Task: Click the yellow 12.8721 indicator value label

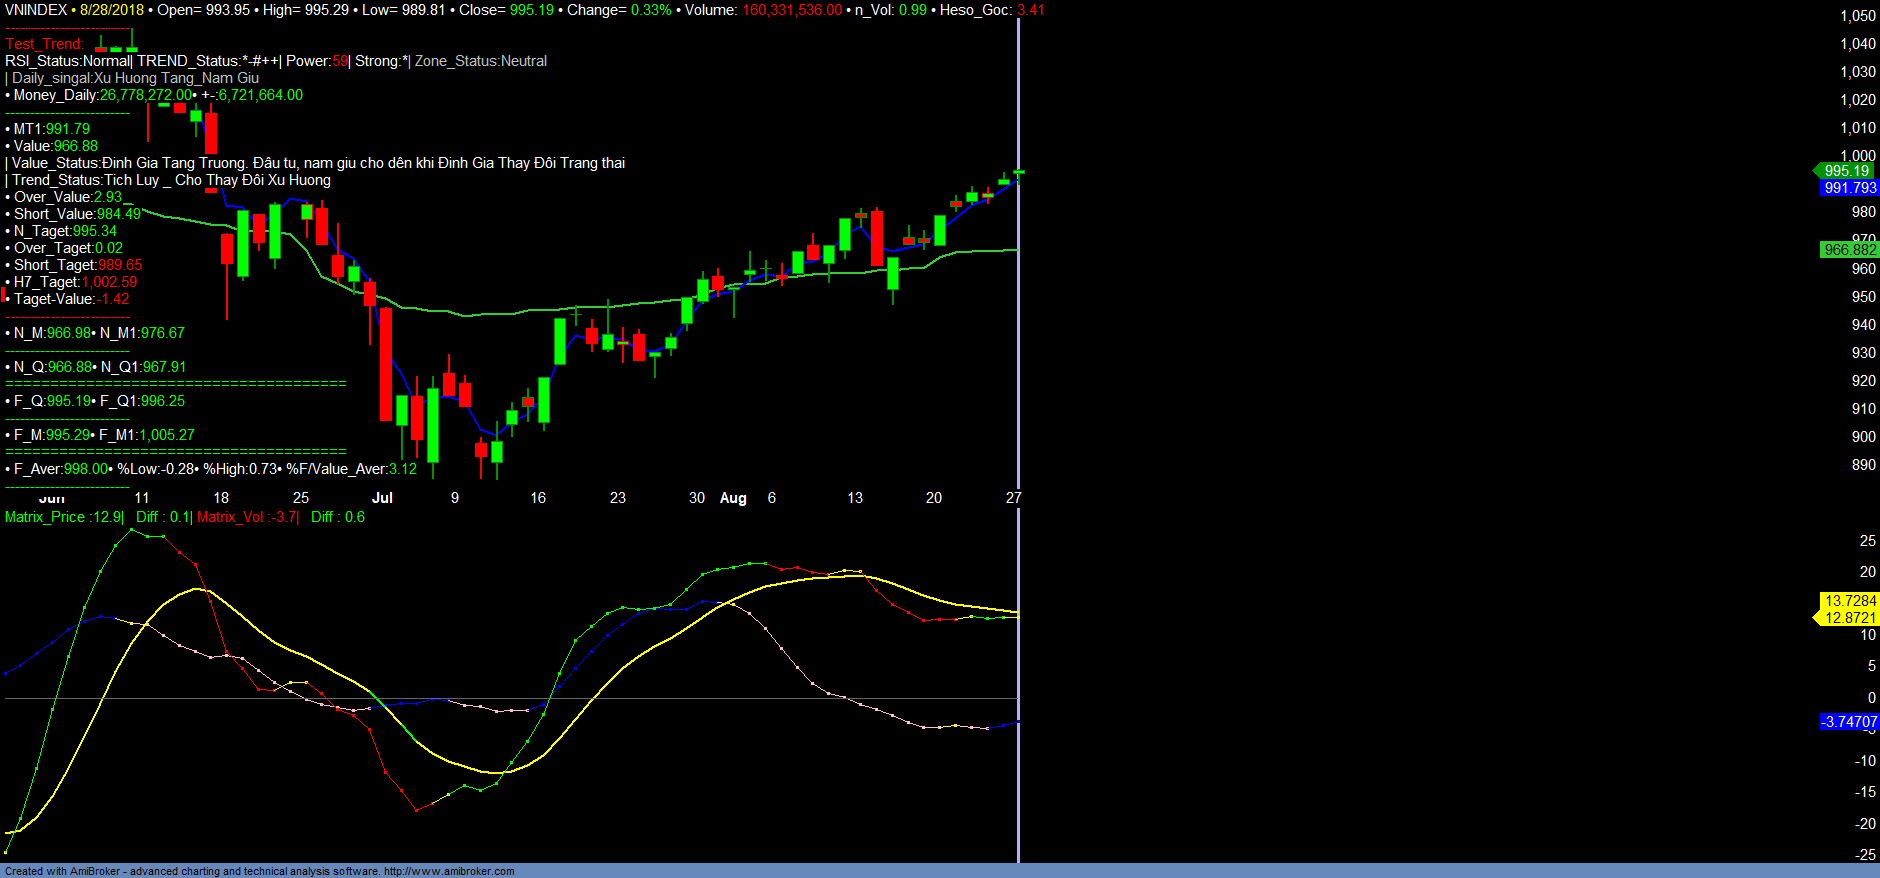Action: coord(1850,618)
